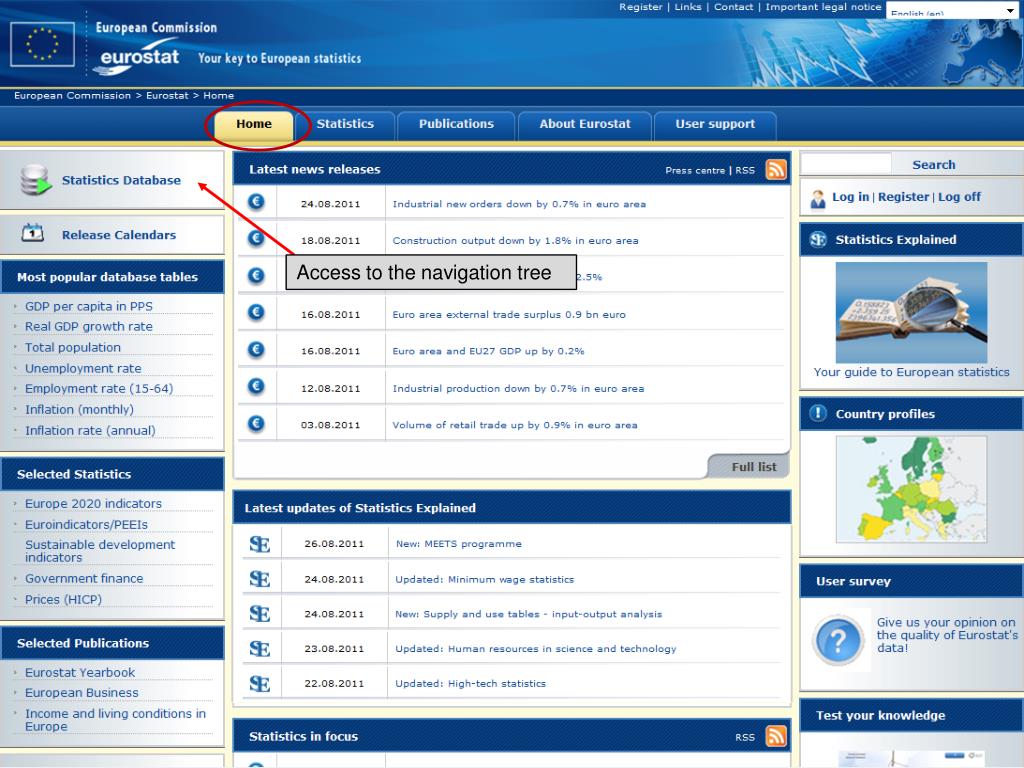Viewport: 1024px width, 768px height.
Task: Click the Register link in top bar
Action: pyautogui.click(x=641, y=7)
